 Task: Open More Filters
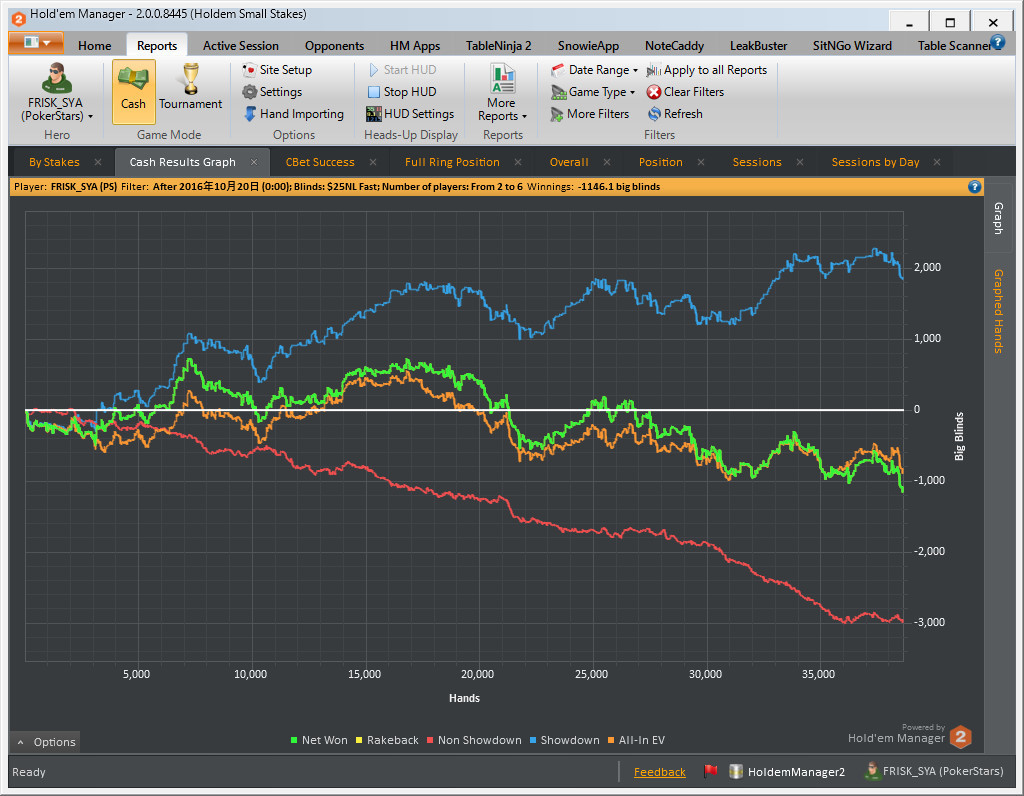pos(590,114)
